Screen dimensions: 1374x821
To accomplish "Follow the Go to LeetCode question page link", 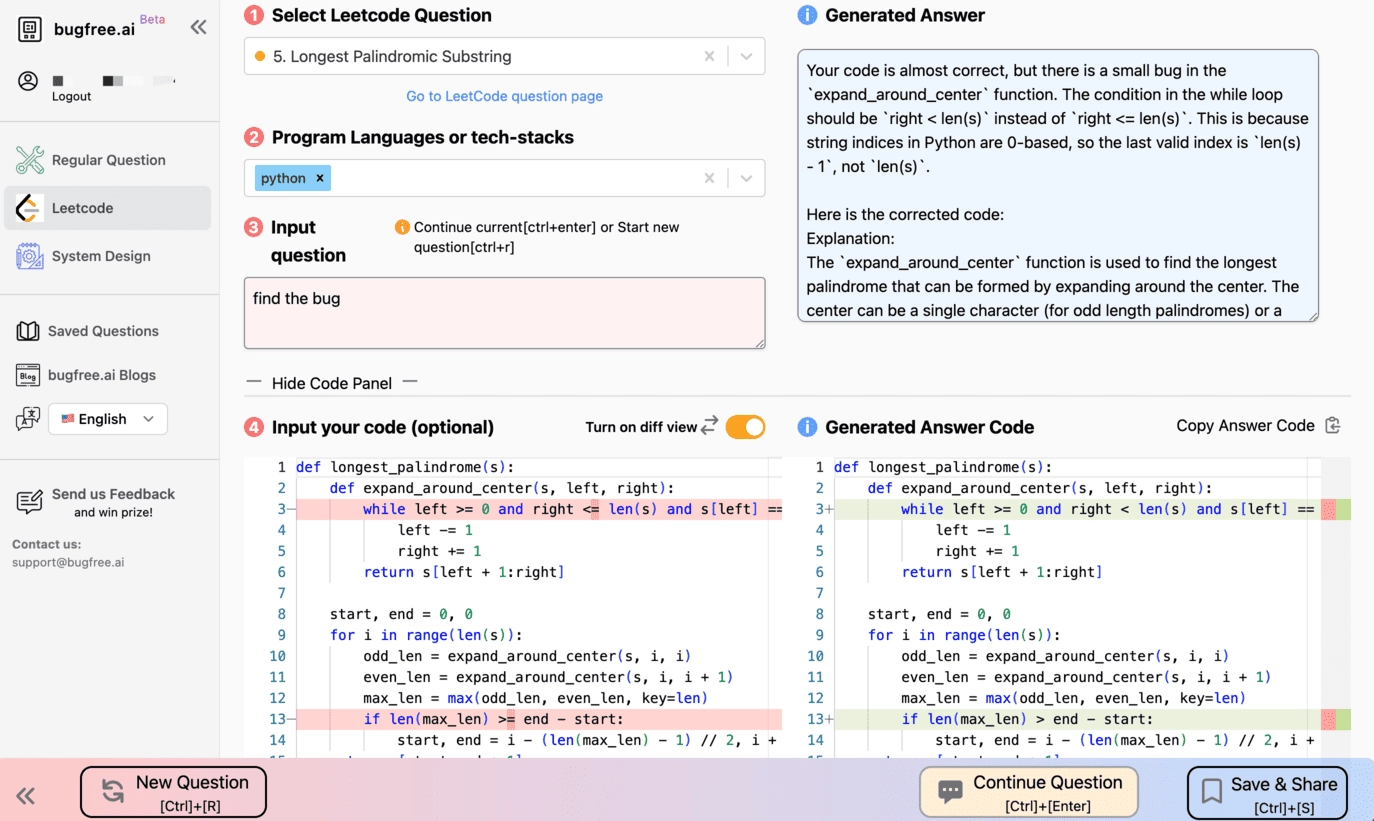I will 504,96.
